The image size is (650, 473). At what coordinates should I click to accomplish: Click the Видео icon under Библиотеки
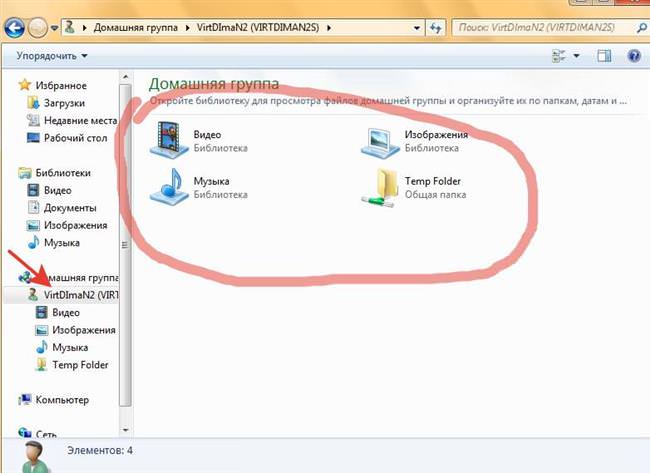[x=33, y=190]
